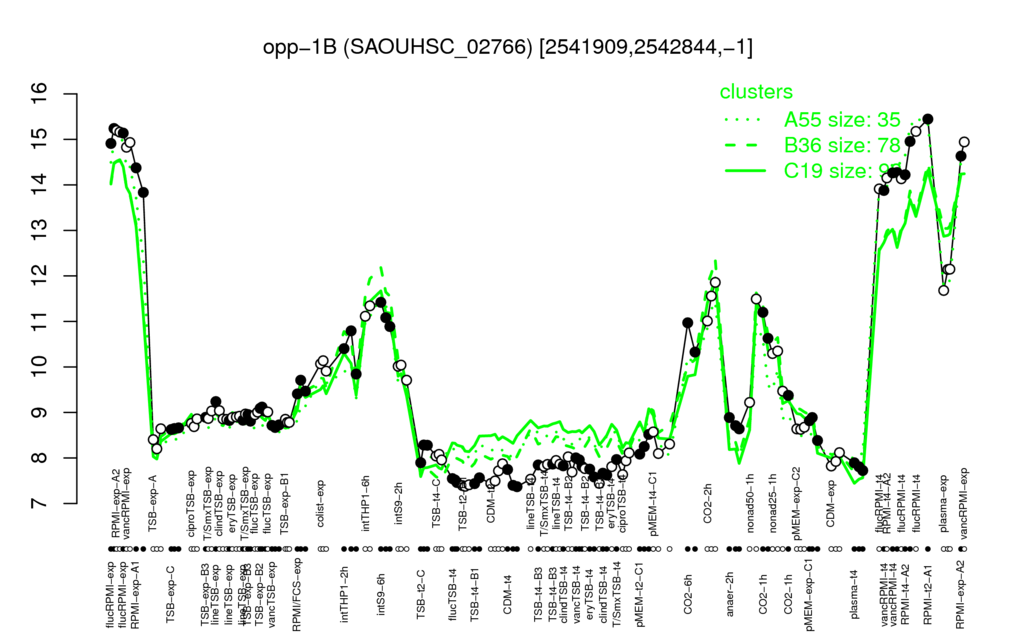Click y-axis tick label 13
1024x640 pixels.
point(40,231)
